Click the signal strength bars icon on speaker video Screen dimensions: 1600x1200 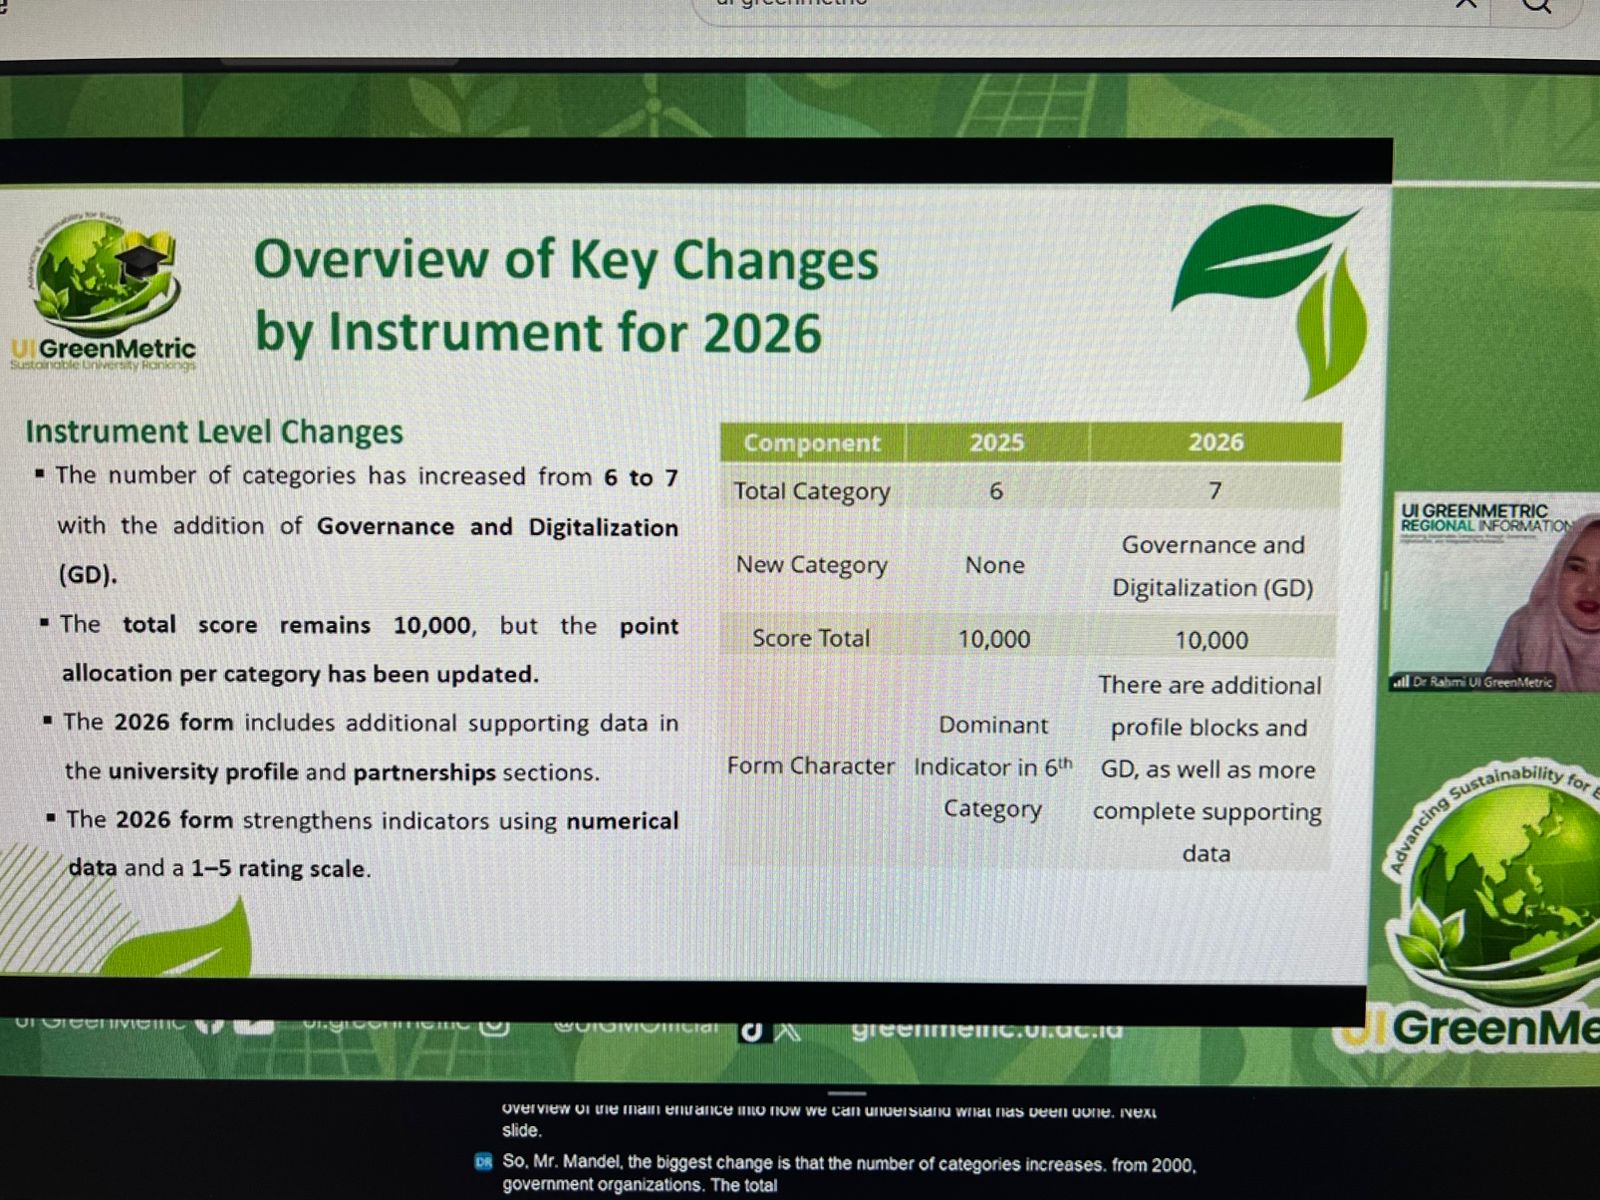[x=1400, y=682]
